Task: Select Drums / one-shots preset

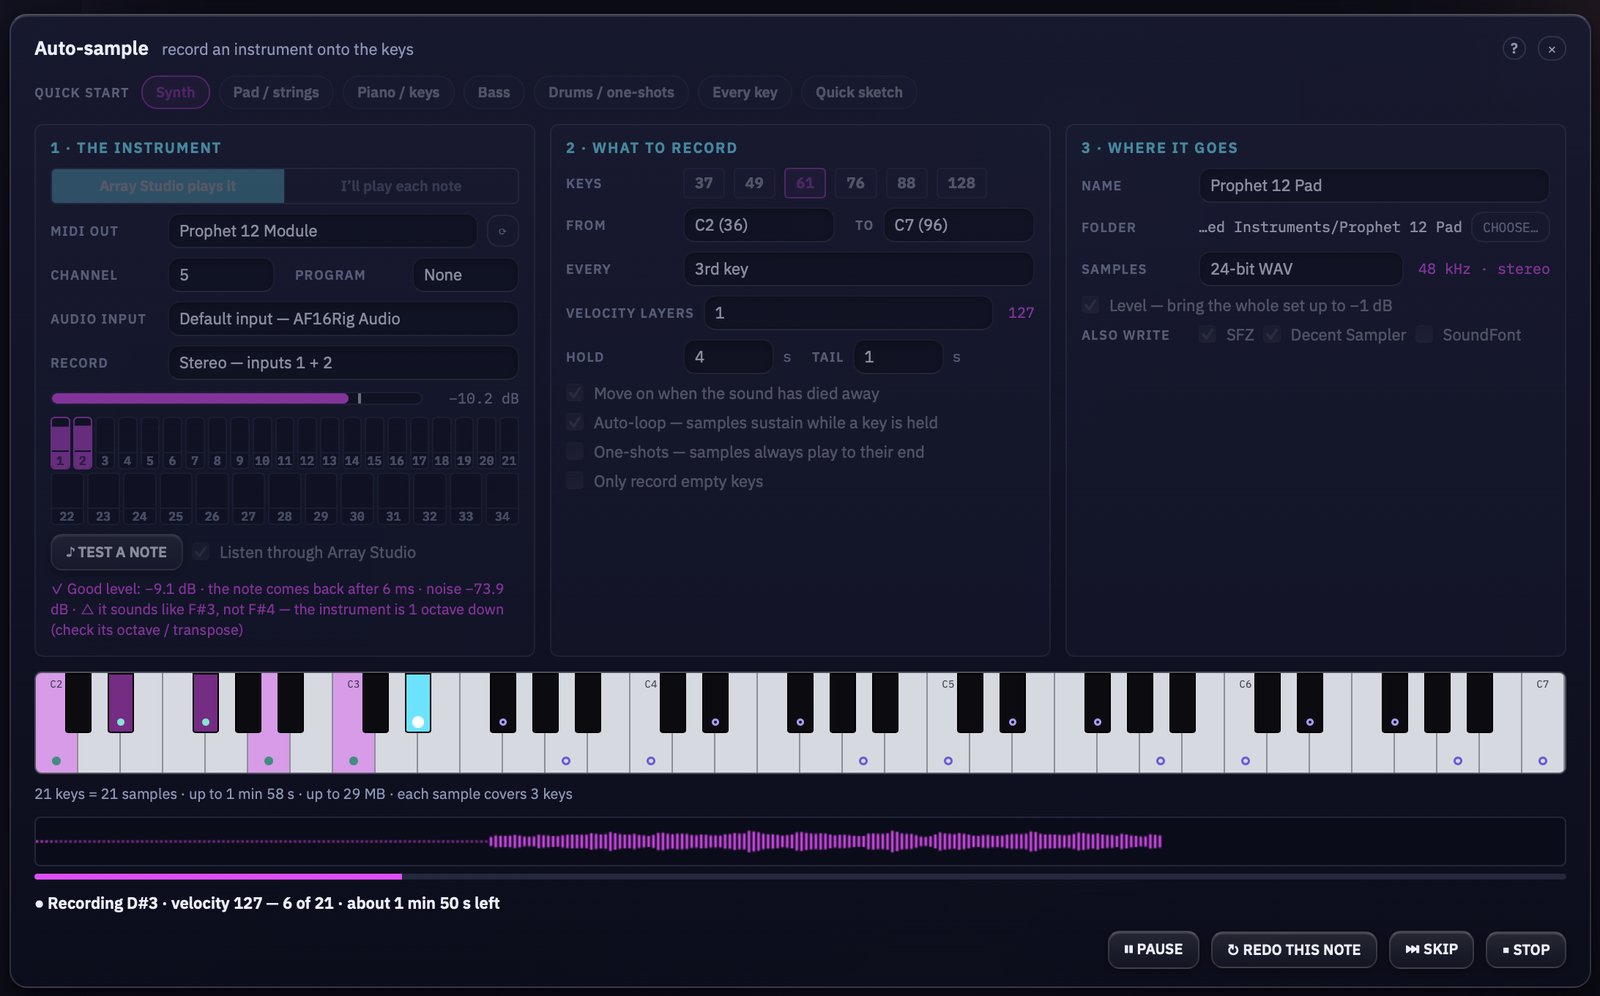Action: 611,92
